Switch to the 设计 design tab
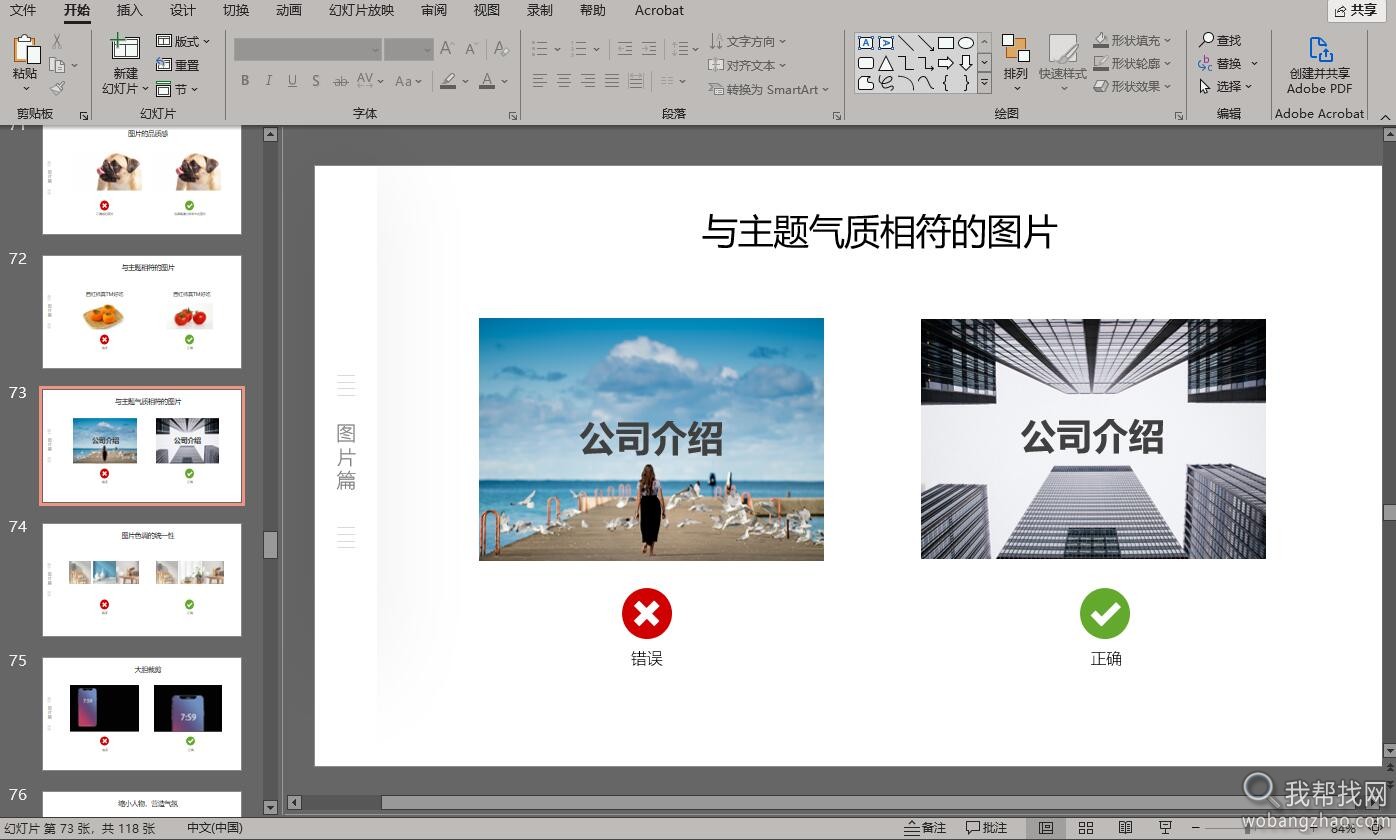Image resolution: width=1396 pixels, height=840 pixels. [x=182, y=10]
